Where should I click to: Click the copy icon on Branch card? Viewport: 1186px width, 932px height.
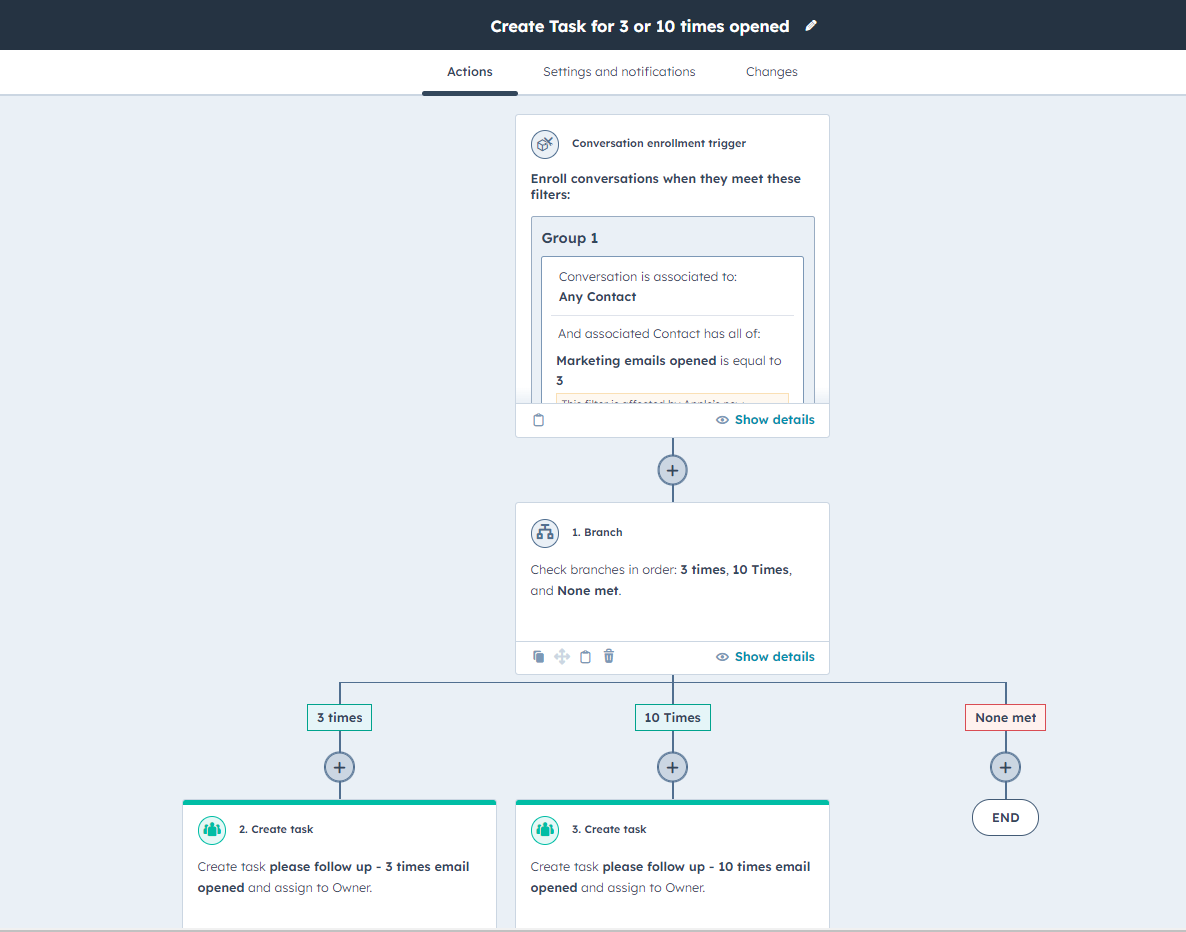click(539, 657)
